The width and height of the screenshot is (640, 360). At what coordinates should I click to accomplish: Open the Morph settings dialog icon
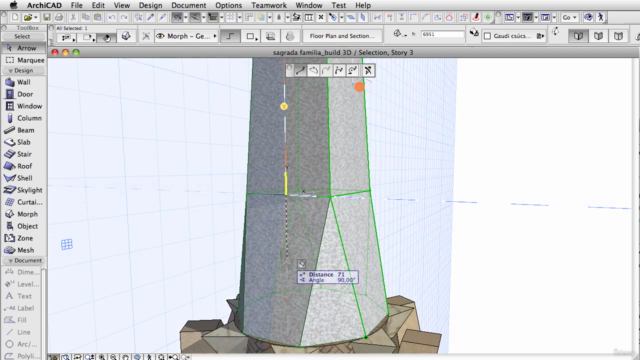(126, 36)
